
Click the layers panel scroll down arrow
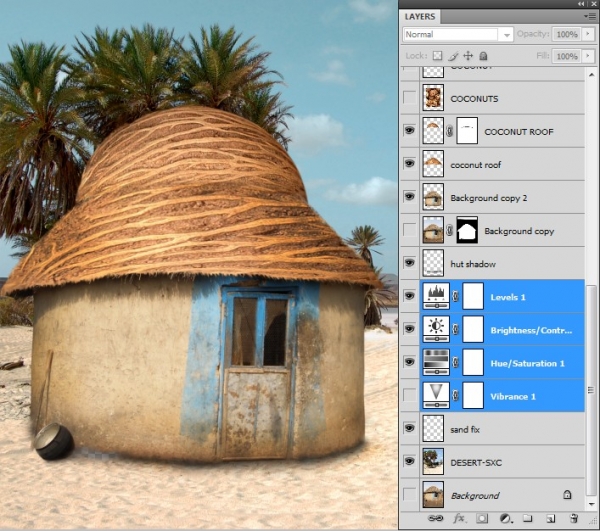591,504
